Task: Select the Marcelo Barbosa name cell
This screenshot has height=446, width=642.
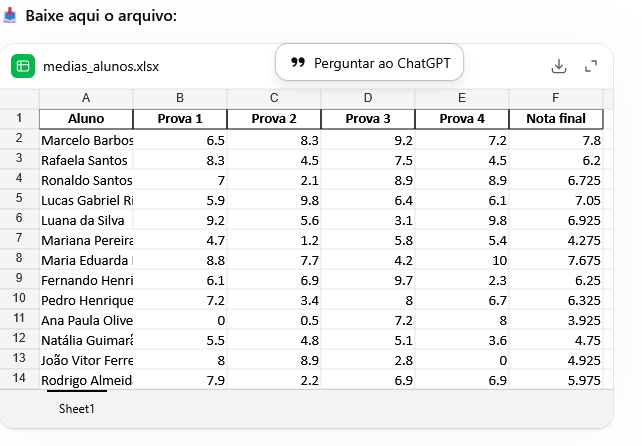Action: (86, 141)
